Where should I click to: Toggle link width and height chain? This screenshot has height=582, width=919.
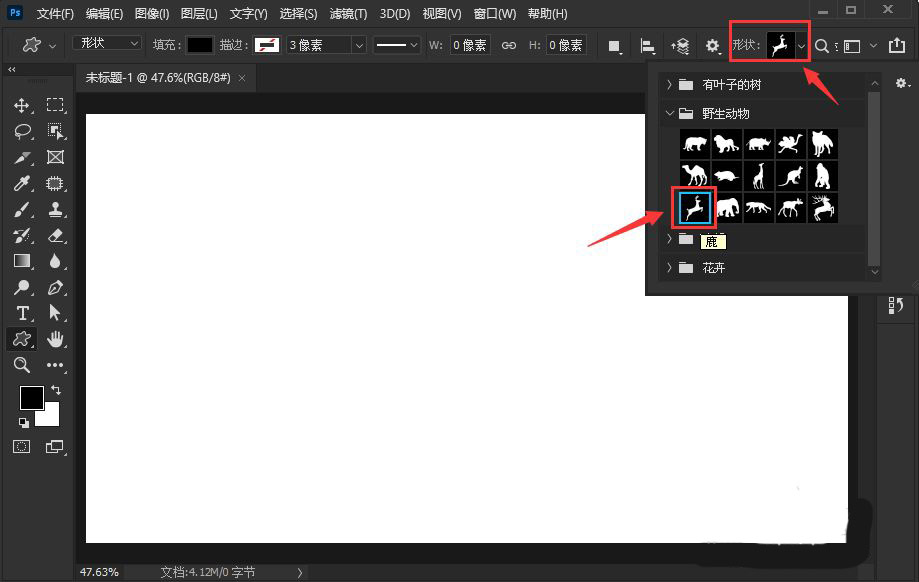tap(508, 45)
